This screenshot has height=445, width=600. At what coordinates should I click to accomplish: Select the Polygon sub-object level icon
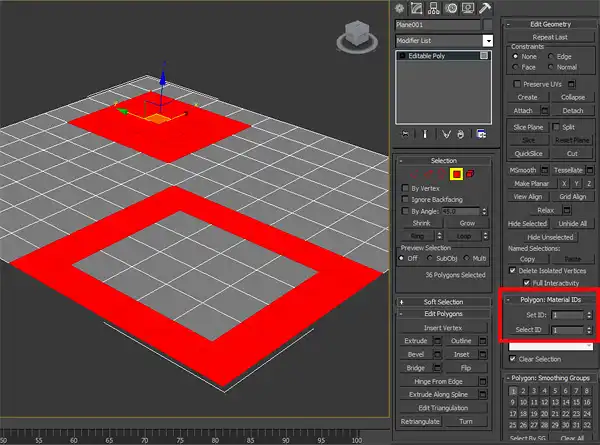click(x=455, y=174)
